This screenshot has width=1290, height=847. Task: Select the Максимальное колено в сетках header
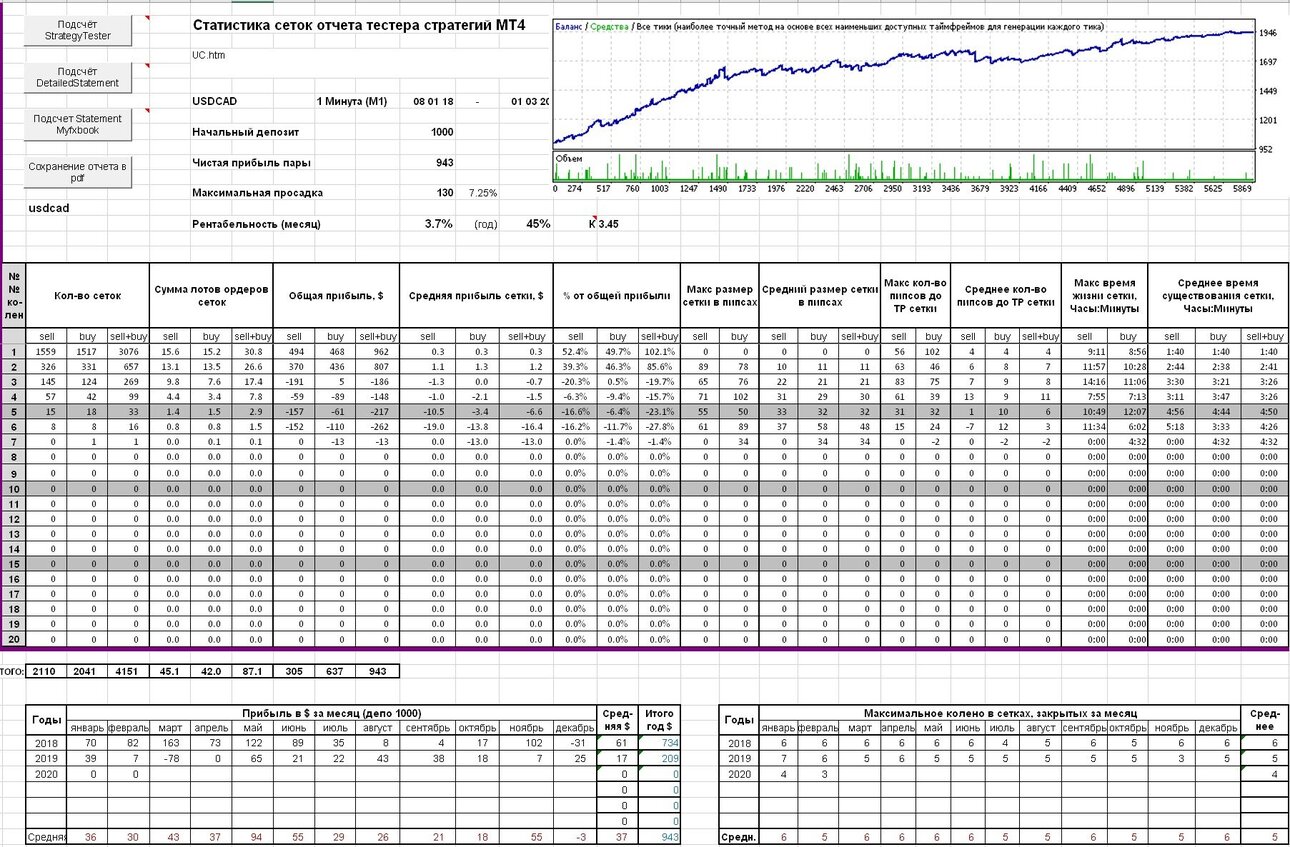pyautogui.click(x=999, y=713)
